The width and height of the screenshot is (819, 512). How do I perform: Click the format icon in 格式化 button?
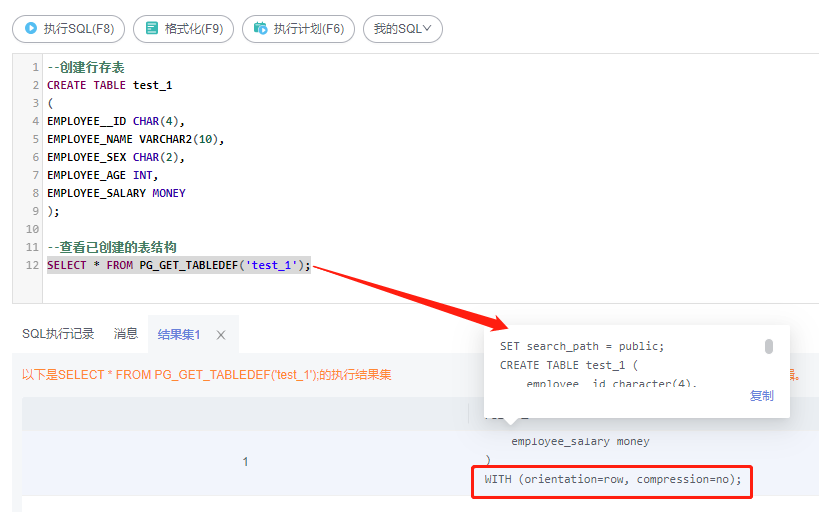(151, 28)
